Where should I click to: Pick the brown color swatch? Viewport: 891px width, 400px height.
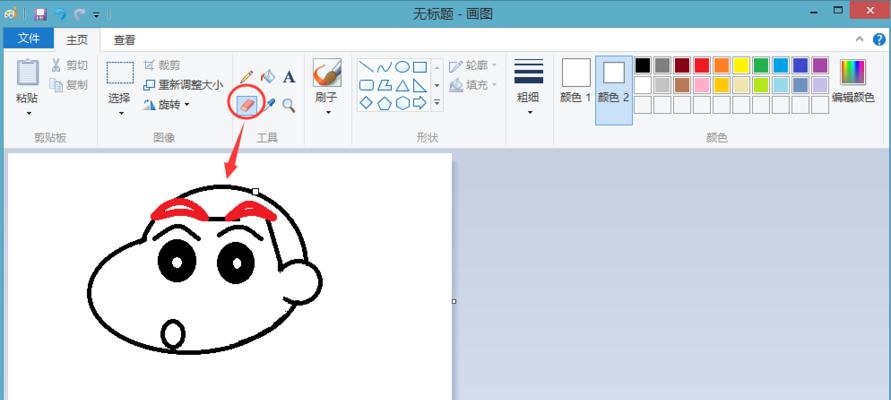tap(682, 85)
